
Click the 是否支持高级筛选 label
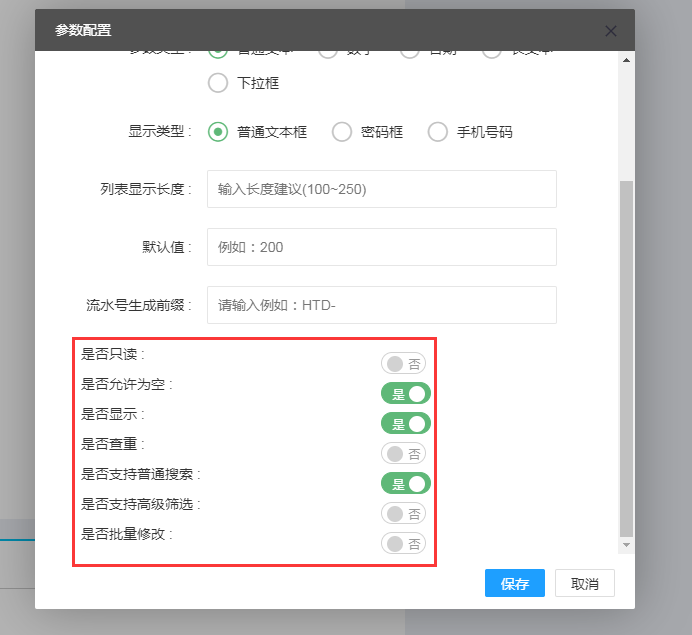point(141,504)
